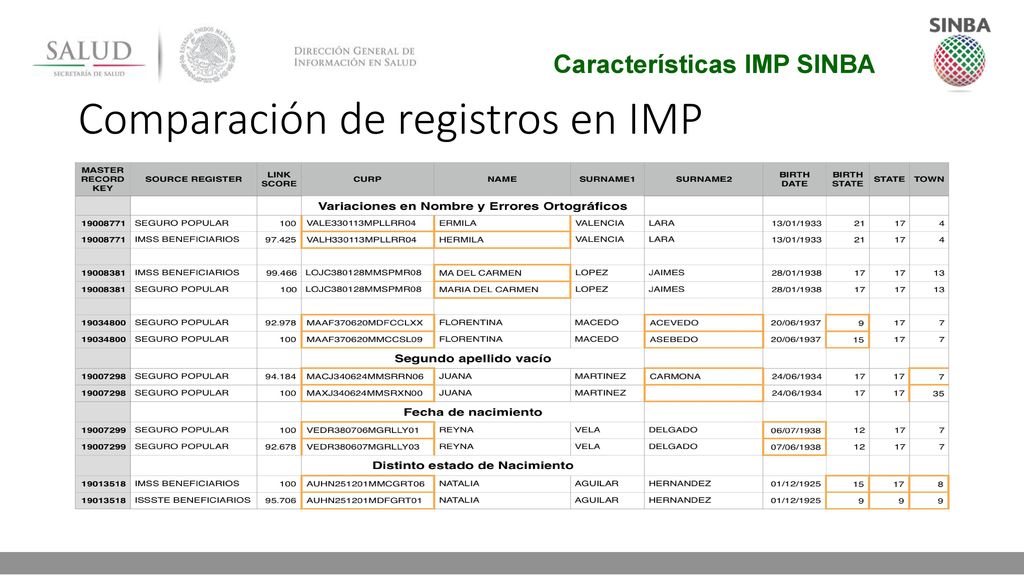Click link score 97.425
This screenshot has width=1024, height=576.
click(x=280, y=240)
